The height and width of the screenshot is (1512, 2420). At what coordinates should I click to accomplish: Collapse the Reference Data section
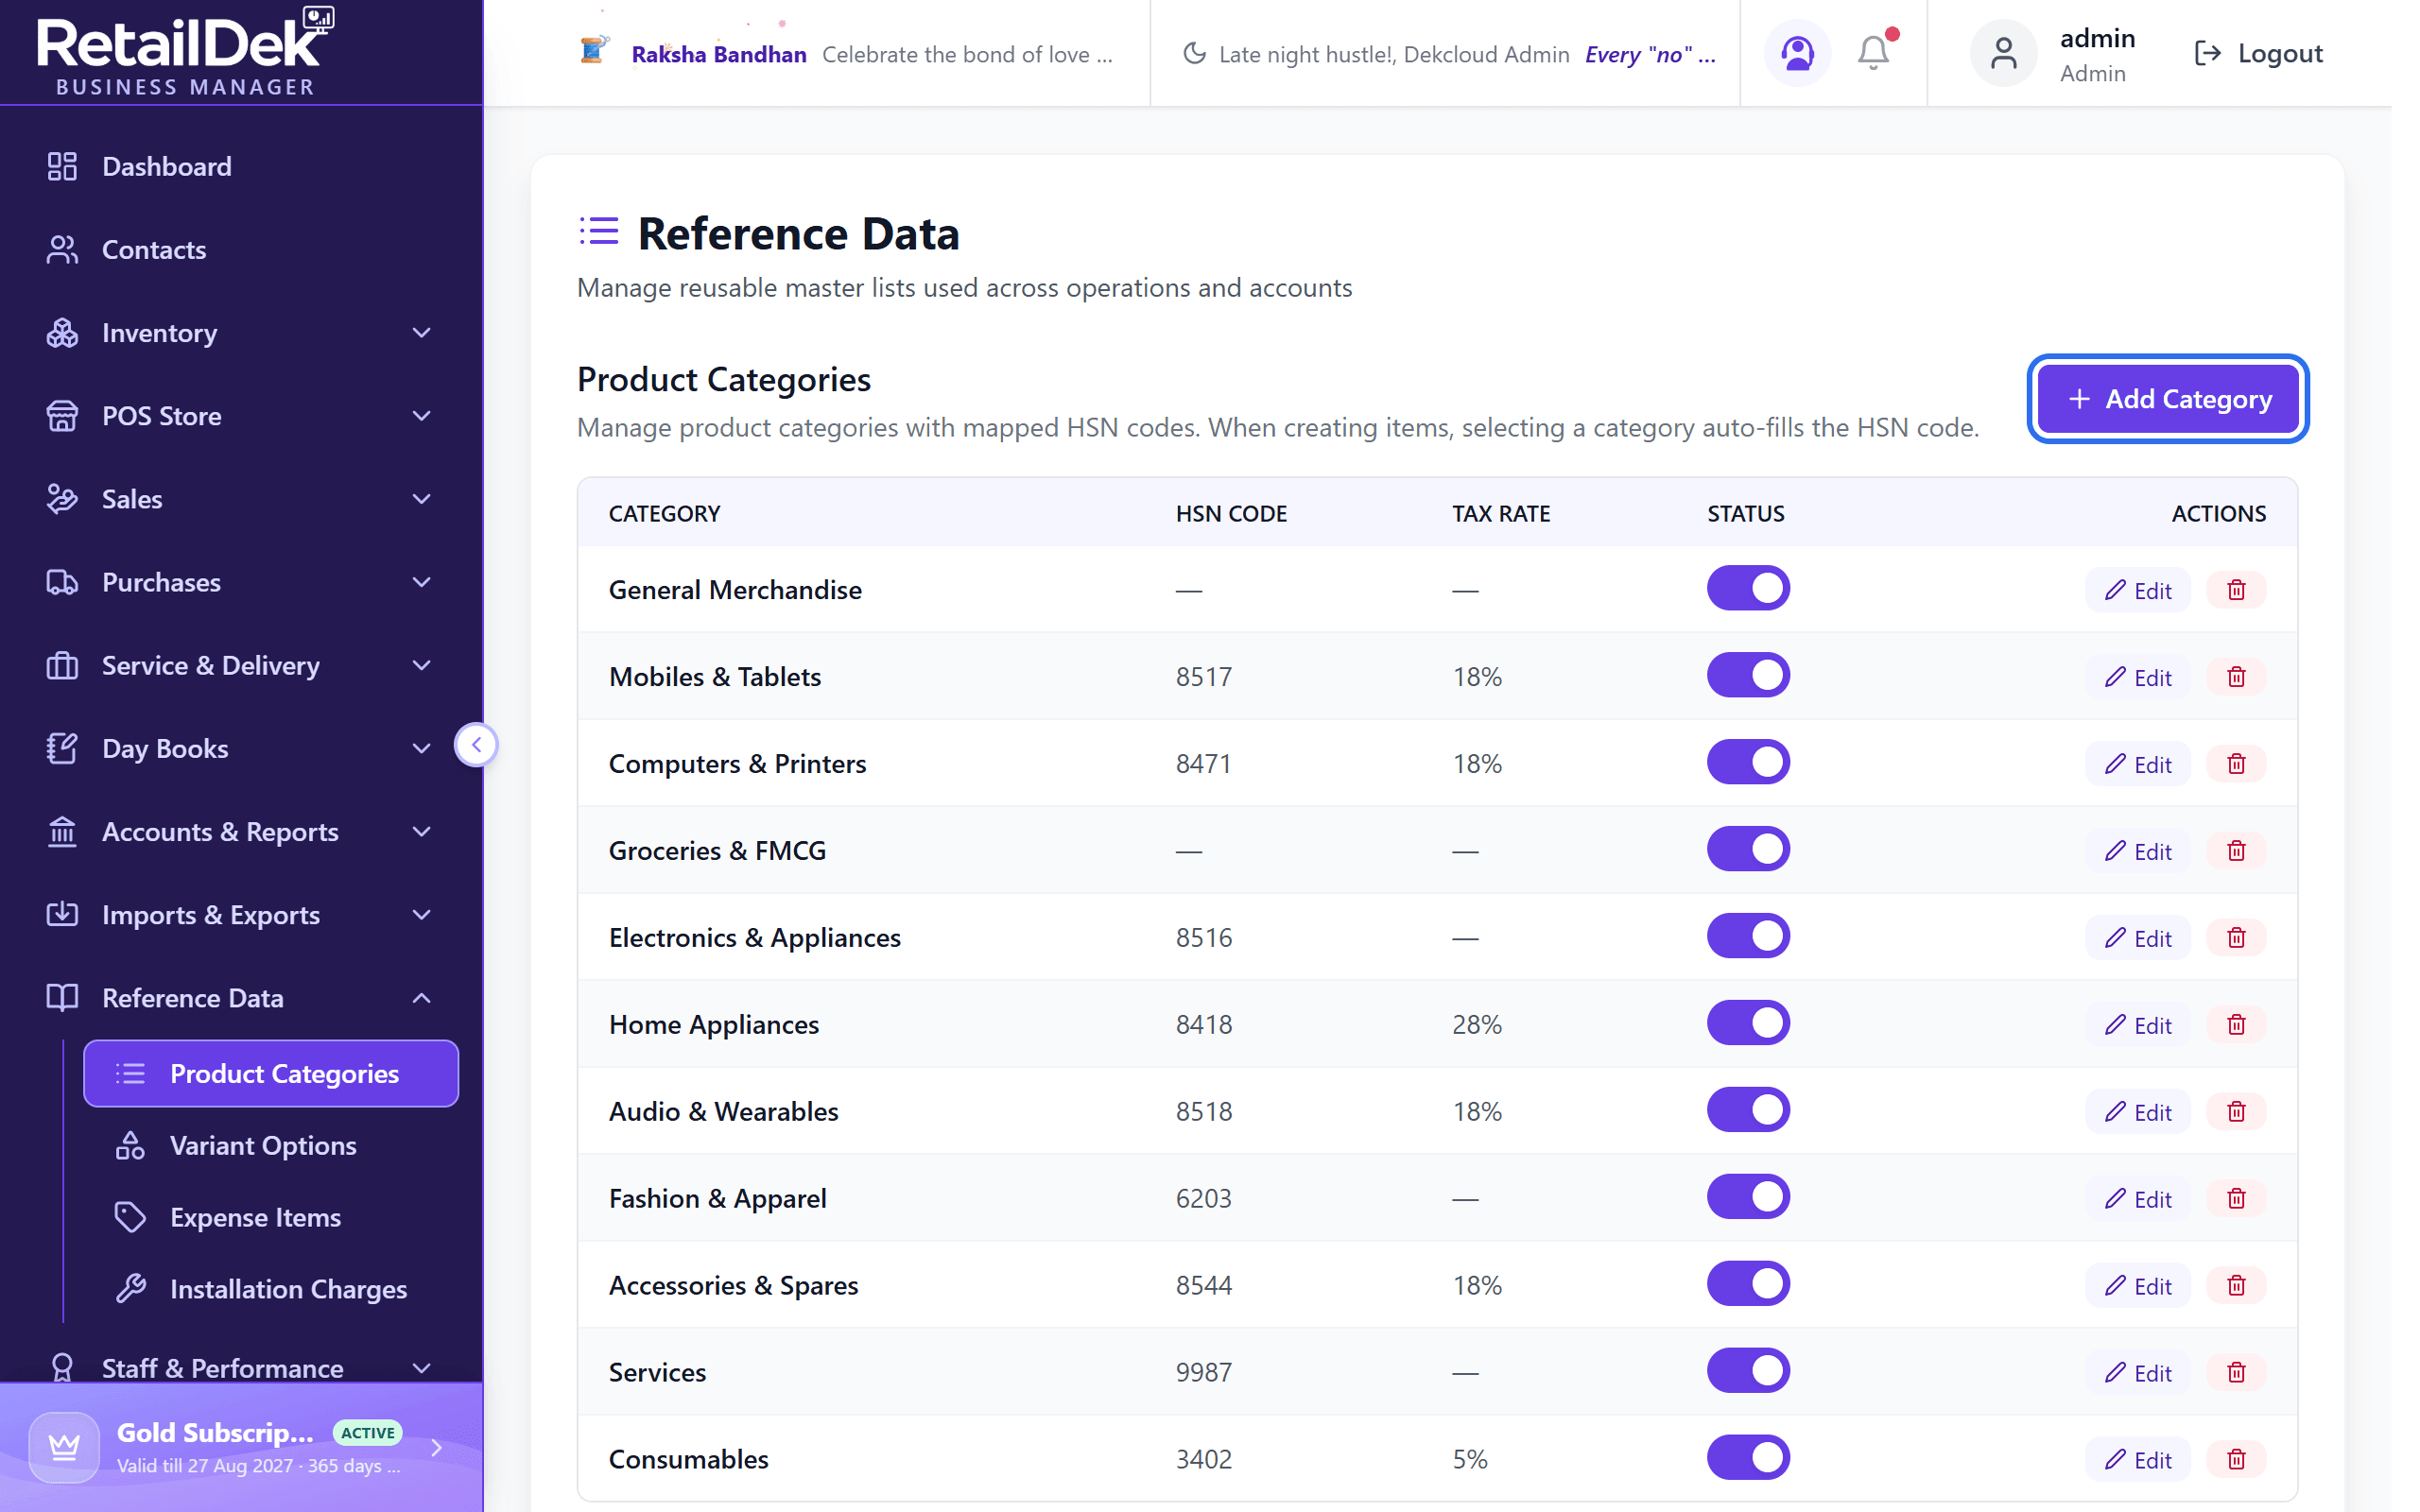click(241, 998)
